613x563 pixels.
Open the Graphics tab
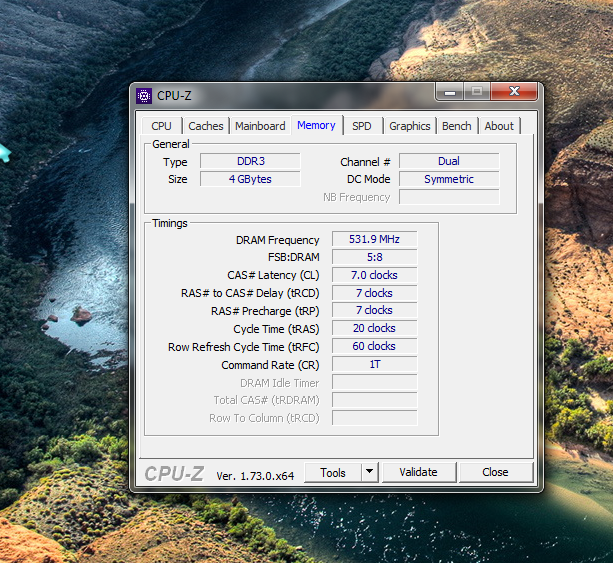410,126
